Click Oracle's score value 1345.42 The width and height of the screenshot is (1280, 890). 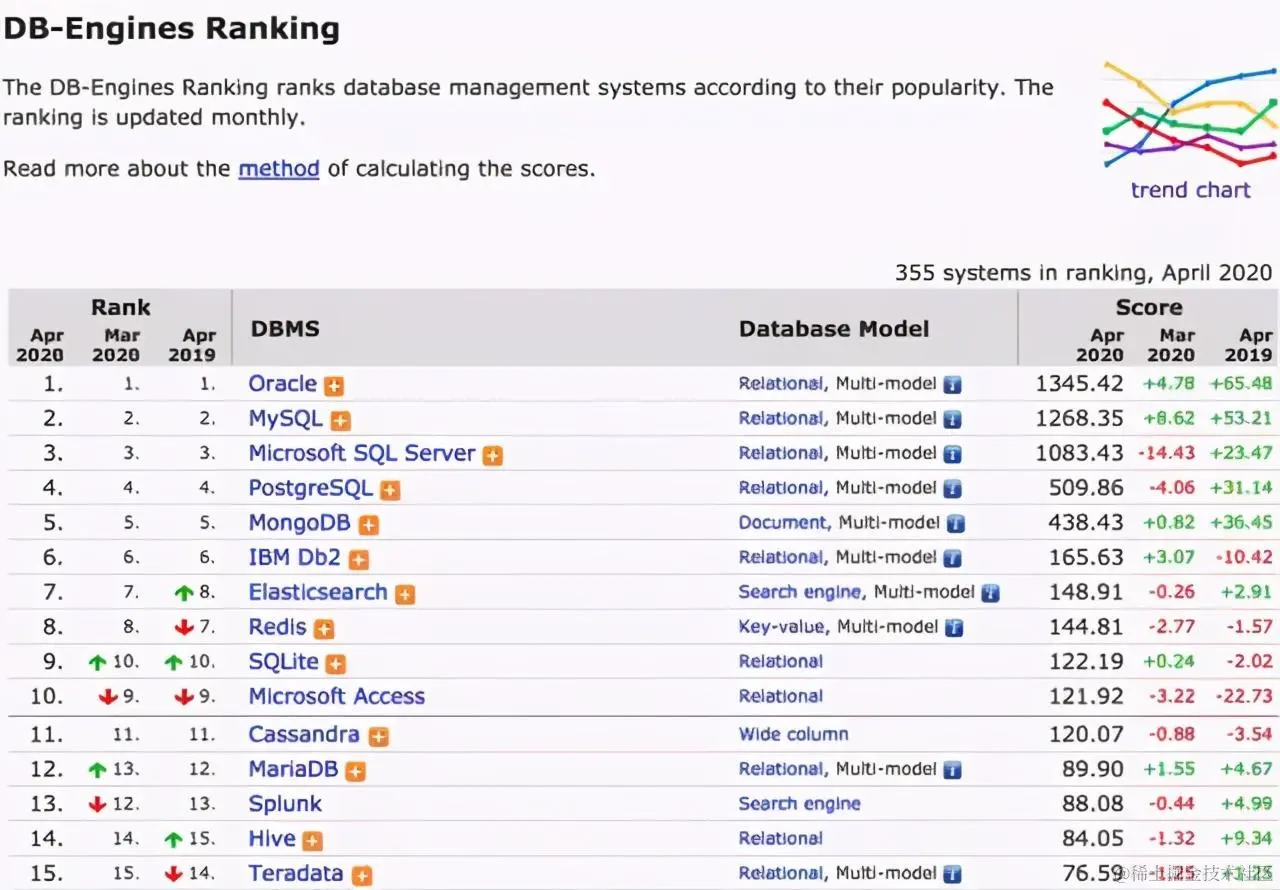1080,384
